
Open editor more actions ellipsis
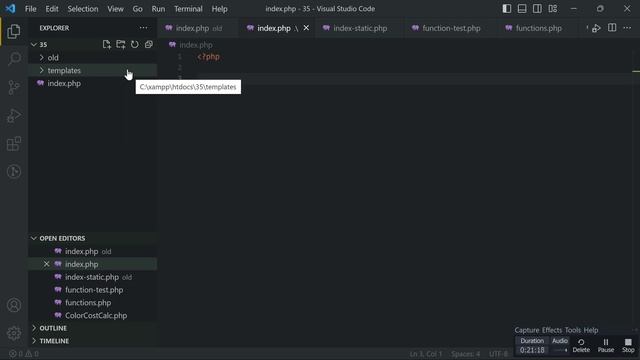[627, 28]
